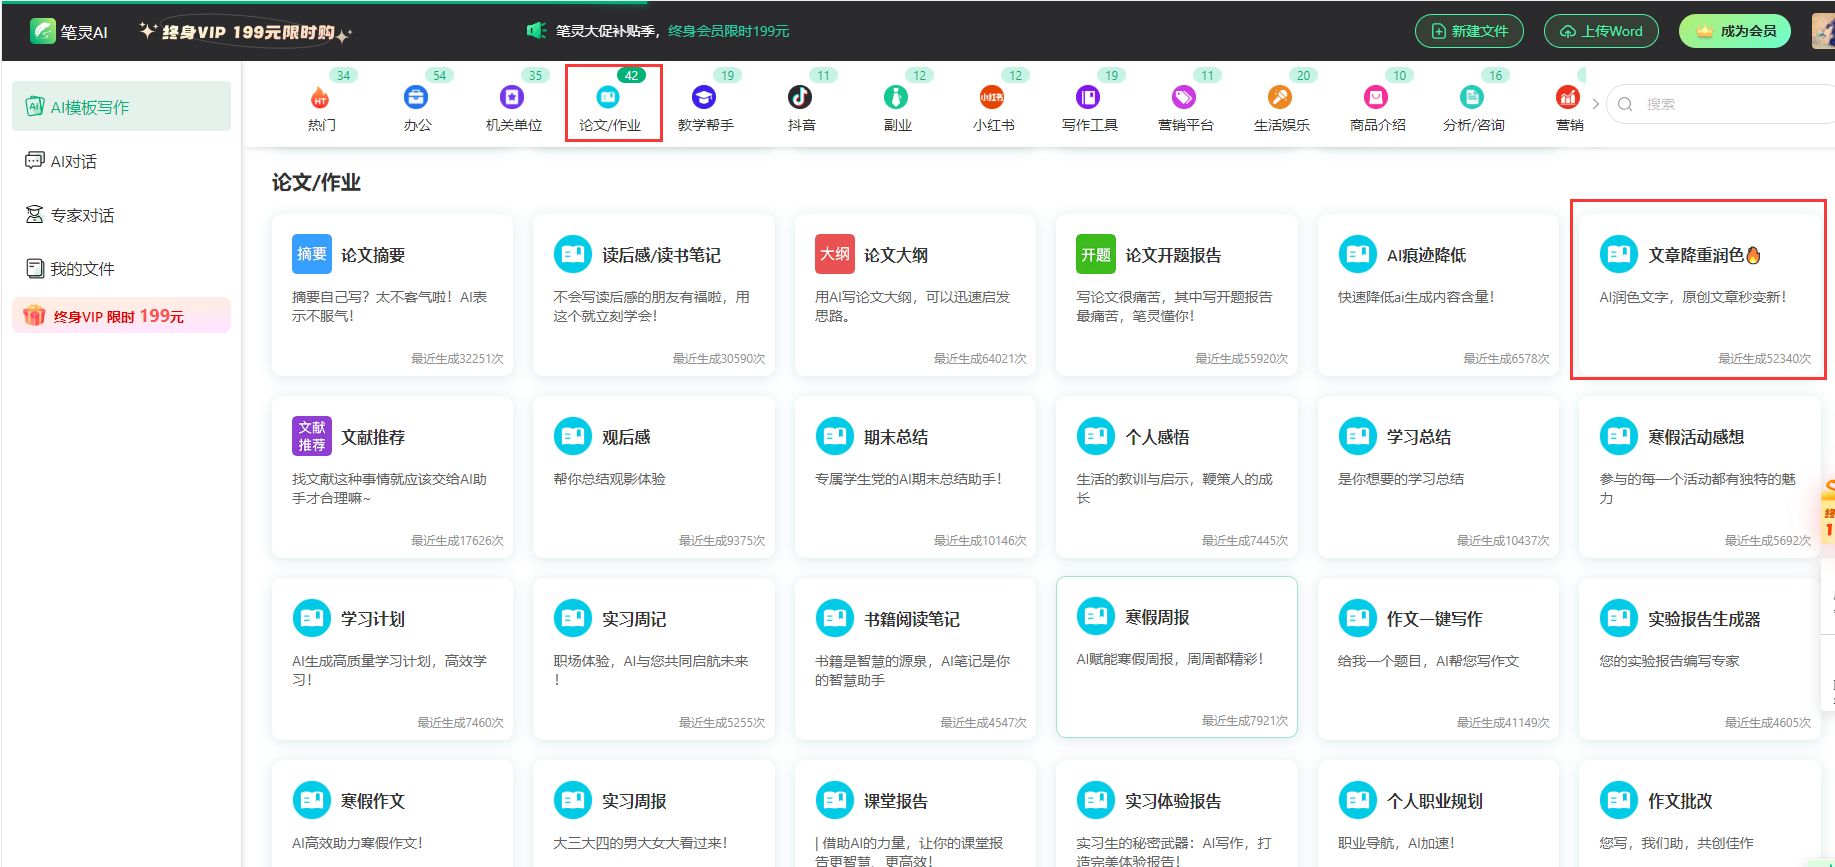Click the 上传Word button
The image size is (1835, 867).
[1601, 31]
